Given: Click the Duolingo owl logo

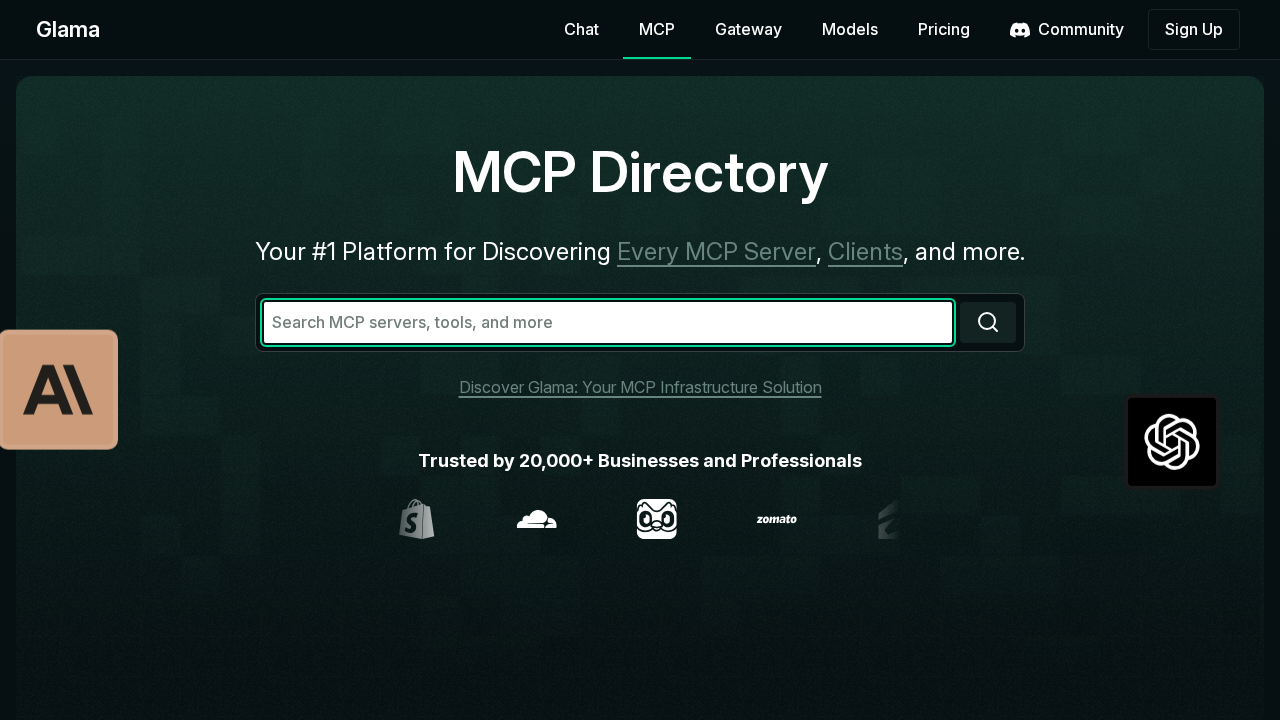Looking at the screenshot, I should click(x=657, y=519).
